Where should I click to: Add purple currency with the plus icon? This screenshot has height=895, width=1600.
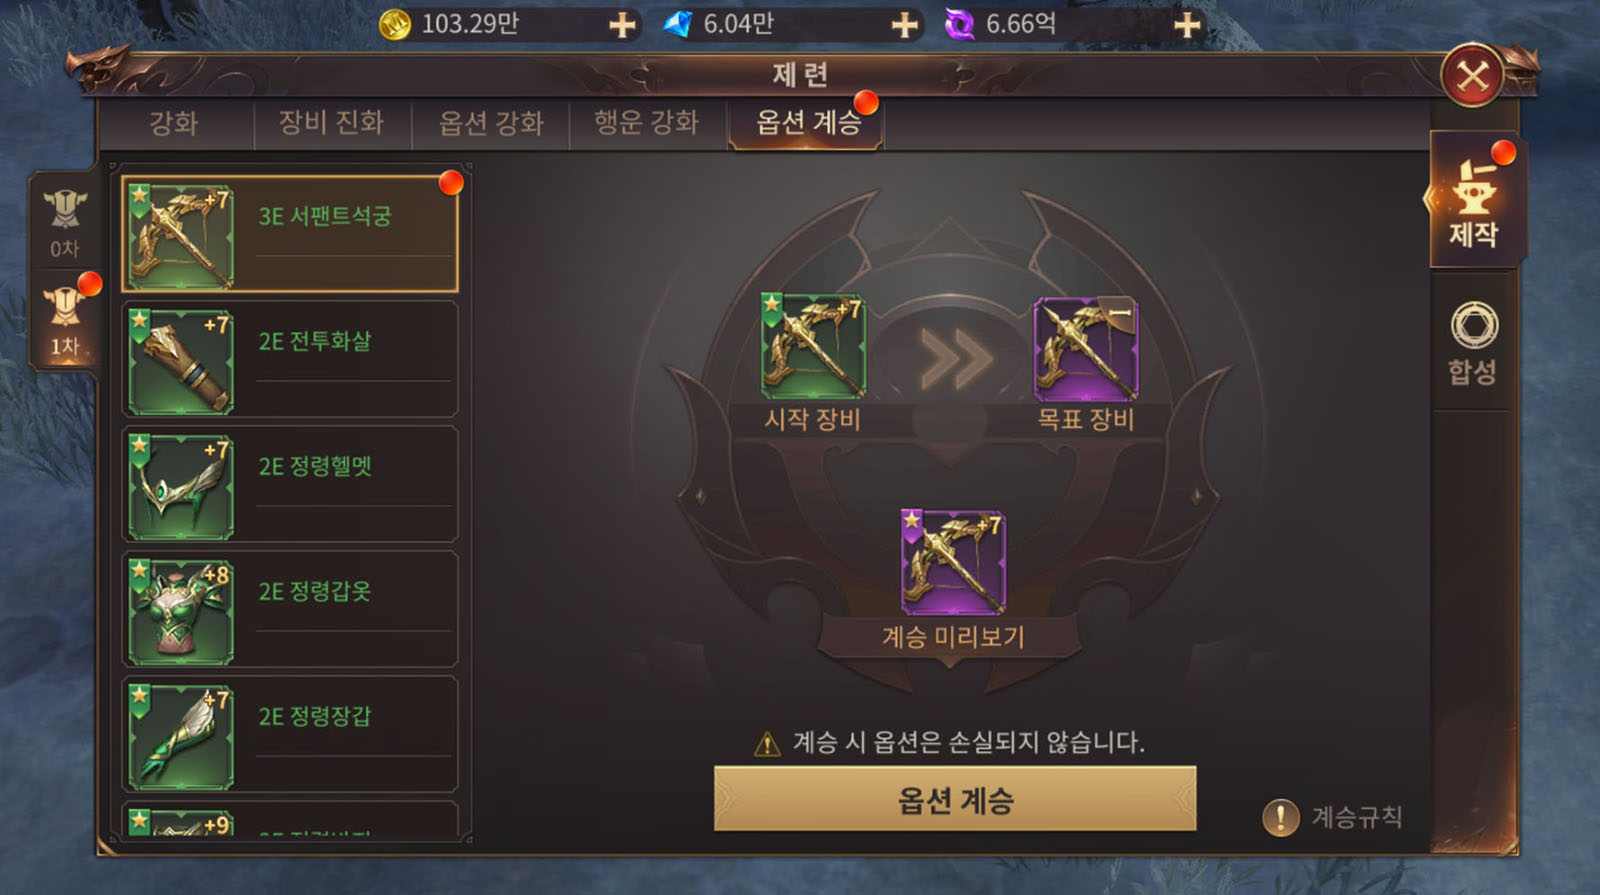[1186, 25]
